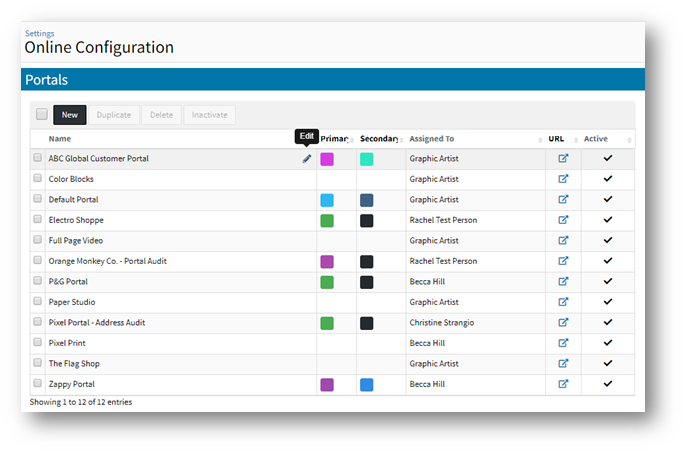Click the edit pencil for ABC Global Customer Portal
This screenshot has width=687, height=454.
pyautogui.click(x=307, y=159)
